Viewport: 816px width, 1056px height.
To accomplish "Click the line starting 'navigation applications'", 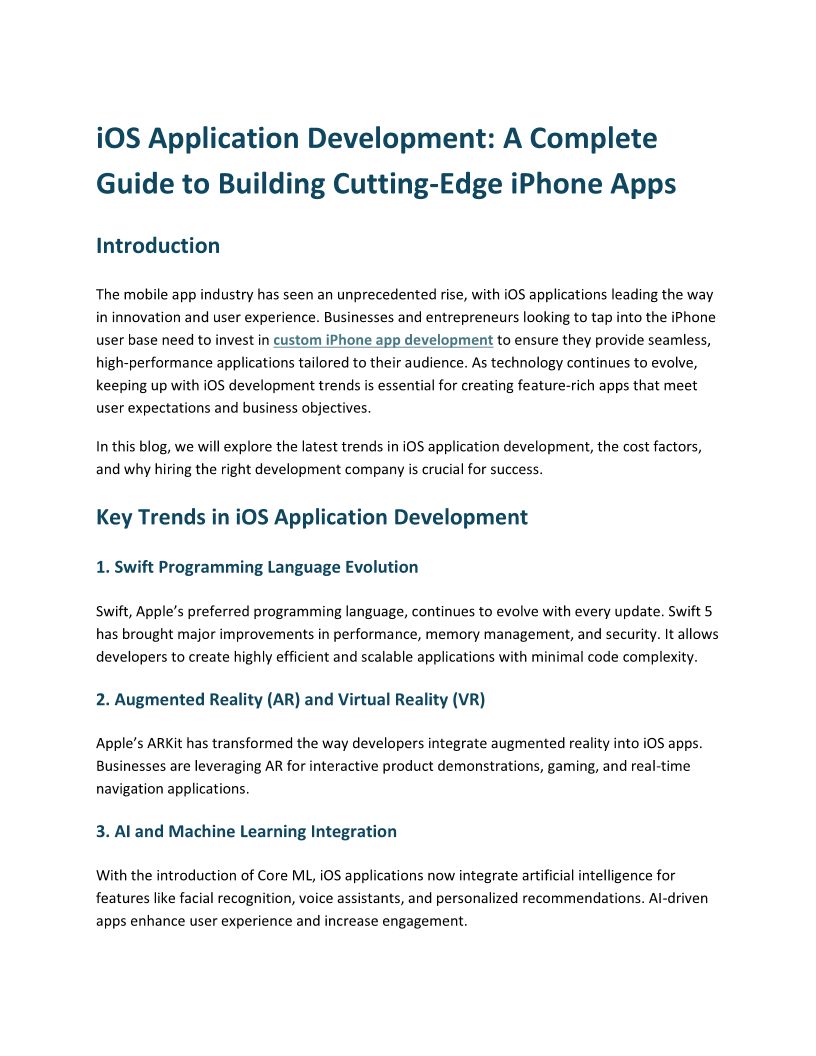I will coord(173,789).
